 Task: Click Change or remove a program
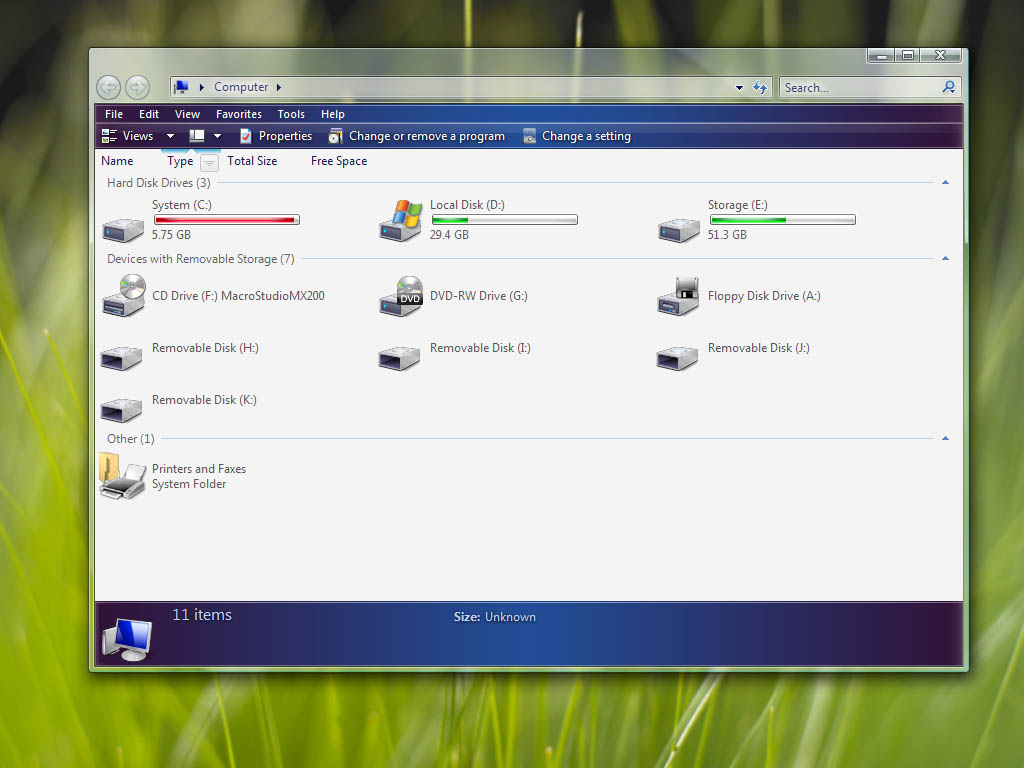(417, 136)
